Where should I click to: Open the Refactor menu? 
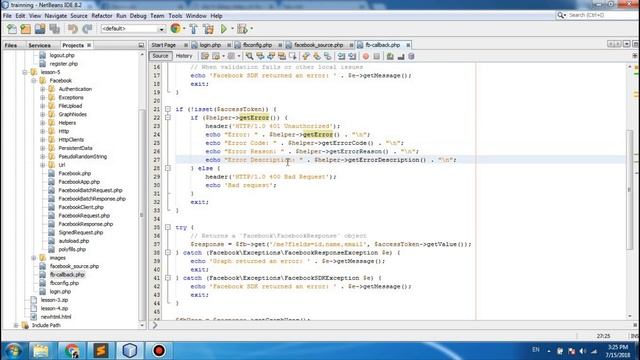coord(102,16)
